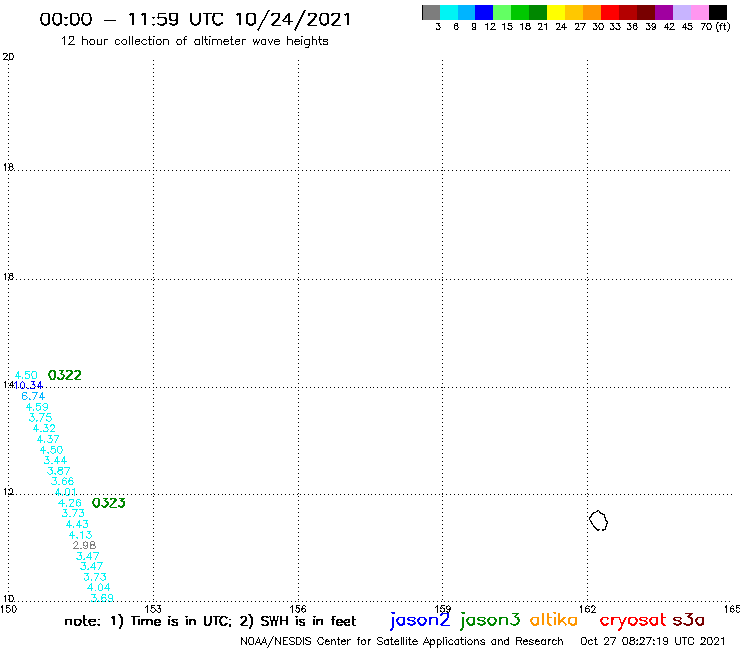
Task: Click the latitude axis label 20
Action: point(8,57)
